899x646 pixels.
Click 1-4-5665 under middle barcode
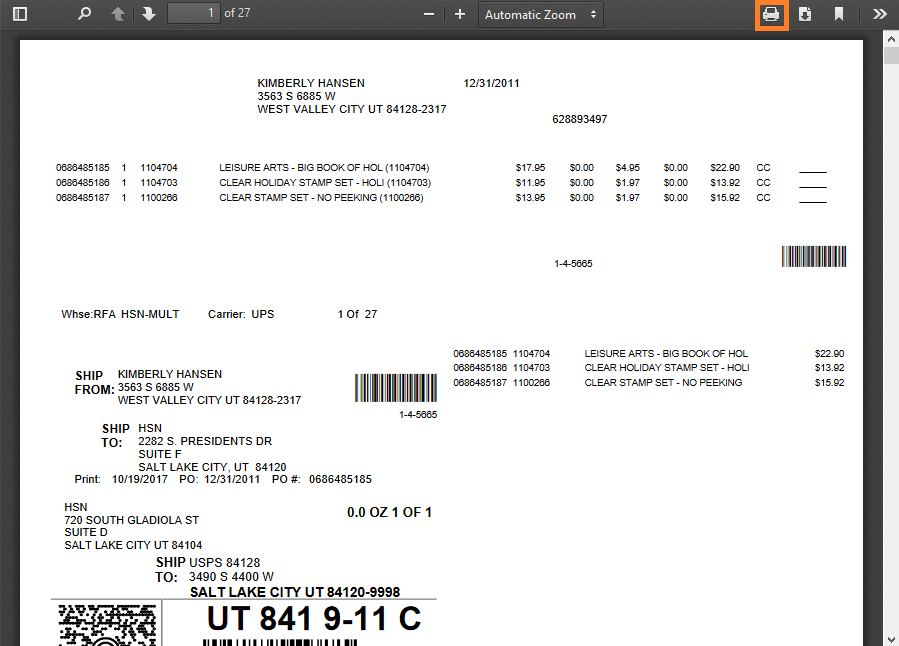tap(418, 414)
